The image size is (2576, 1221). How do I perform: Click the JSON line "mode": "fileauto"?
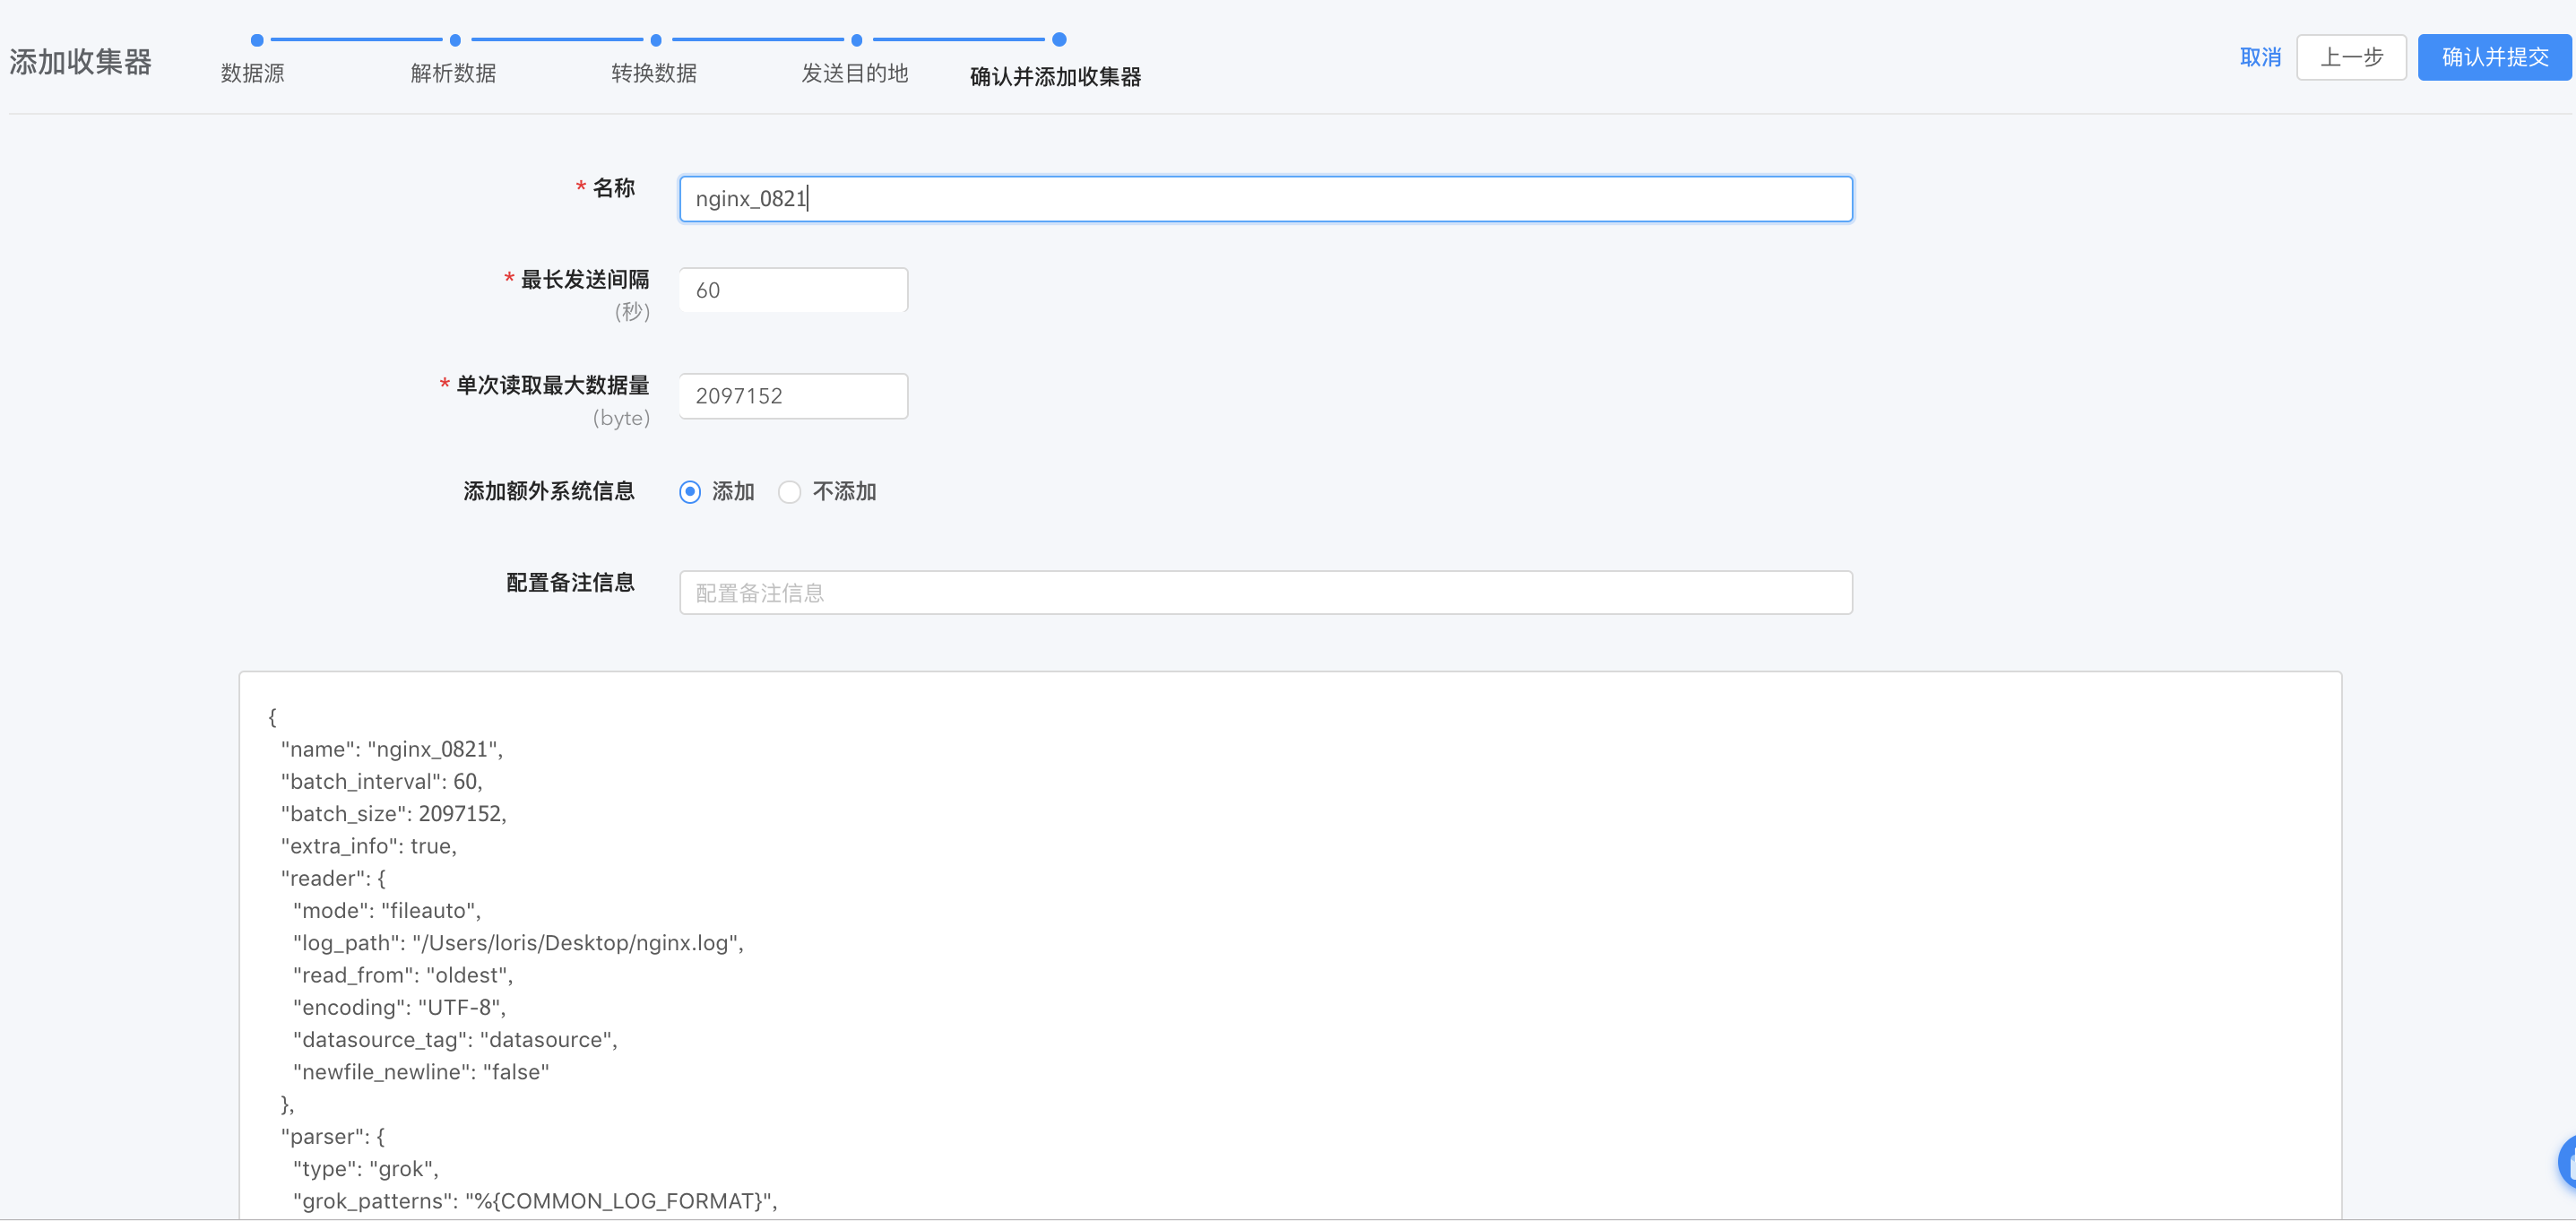click(387, 910)
